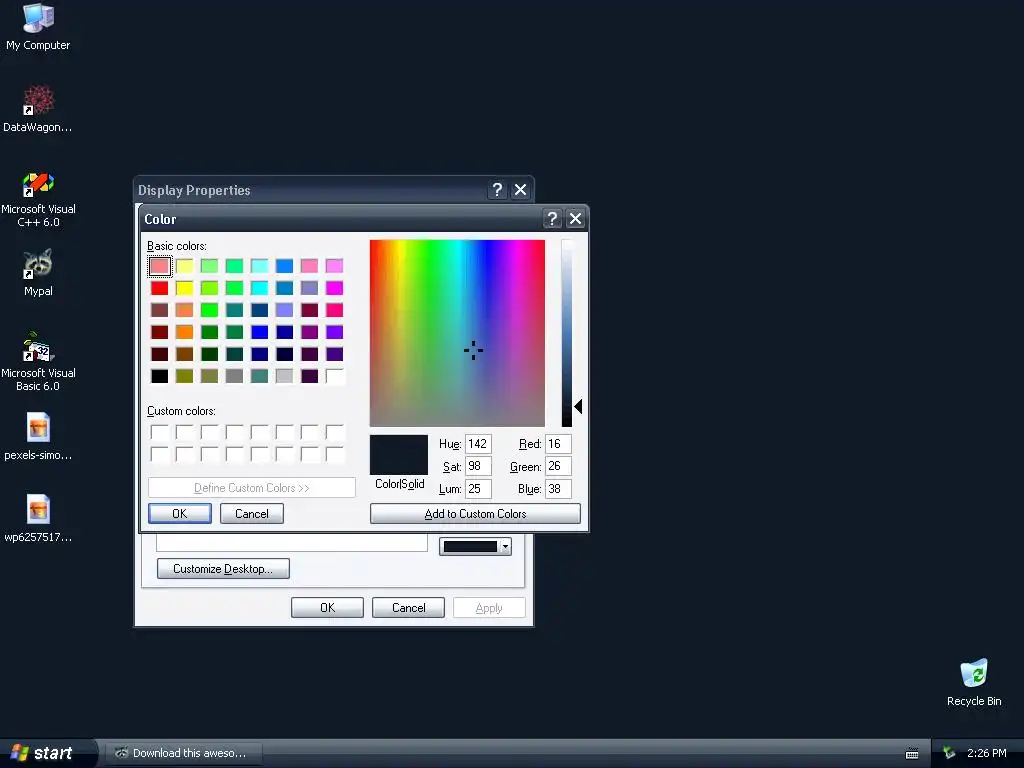Click Add to Custom Colors button
Viewport: 1024px width, 768px height.
point(475,513)
